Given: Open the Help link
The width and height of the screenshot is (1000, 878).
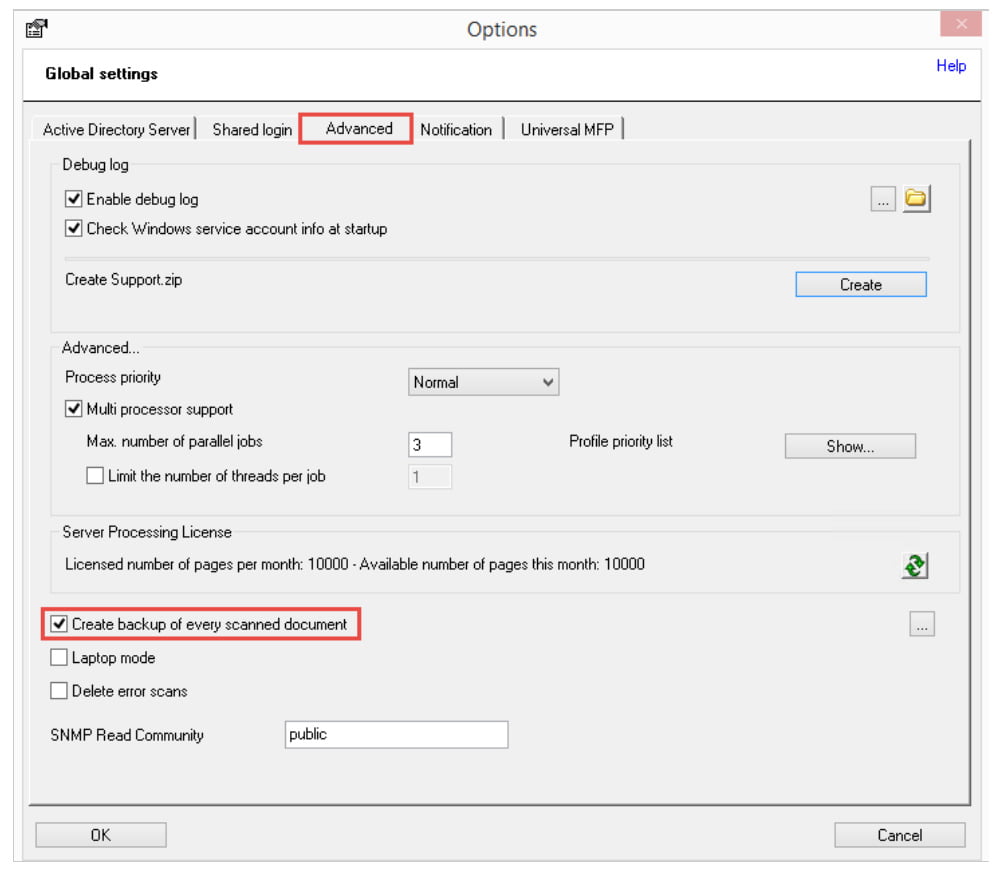Looking at the screenshot, I should (950, 66).
